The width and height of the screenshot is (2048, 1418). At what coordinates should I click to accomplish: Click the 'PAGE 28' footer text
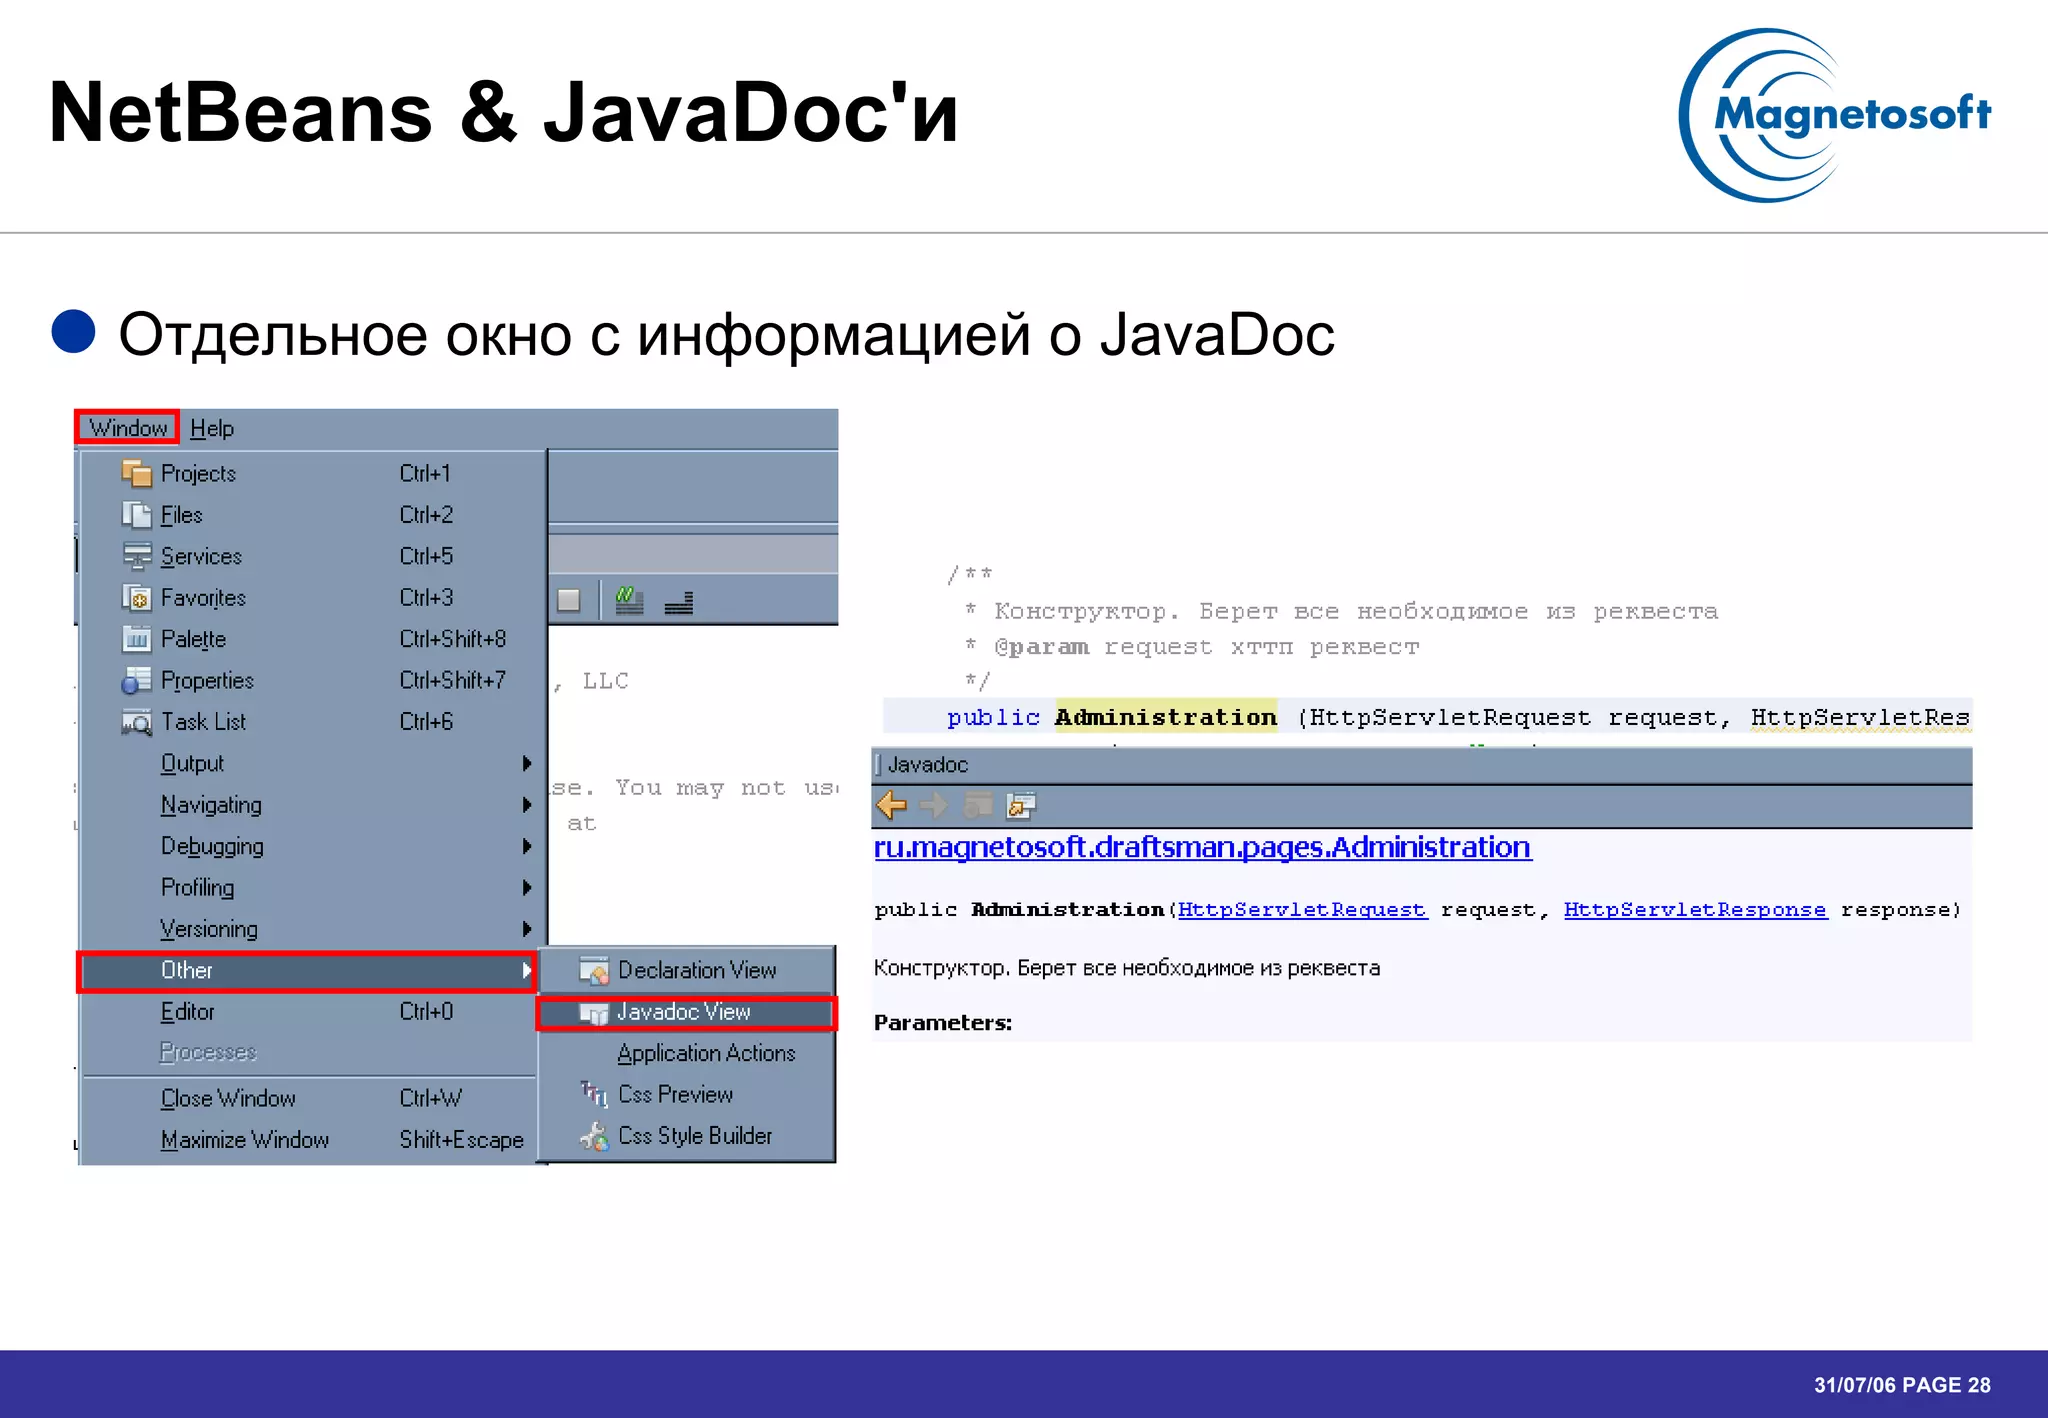point(1946,1385)
